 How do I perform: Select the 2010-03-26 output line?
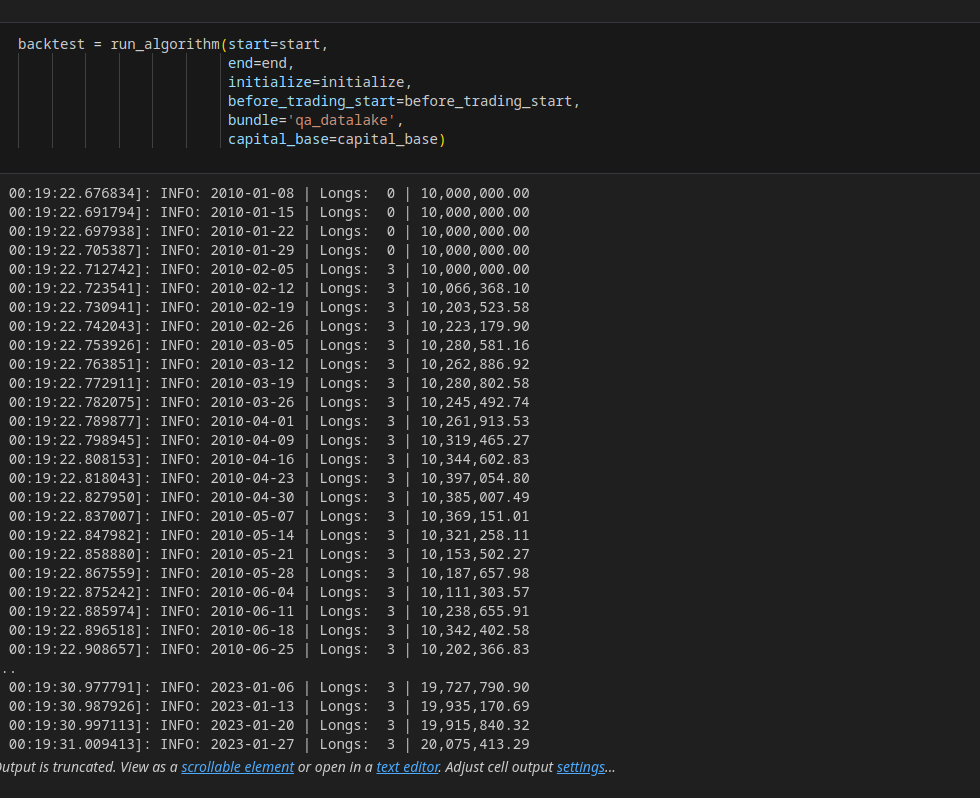pos(269,402)
